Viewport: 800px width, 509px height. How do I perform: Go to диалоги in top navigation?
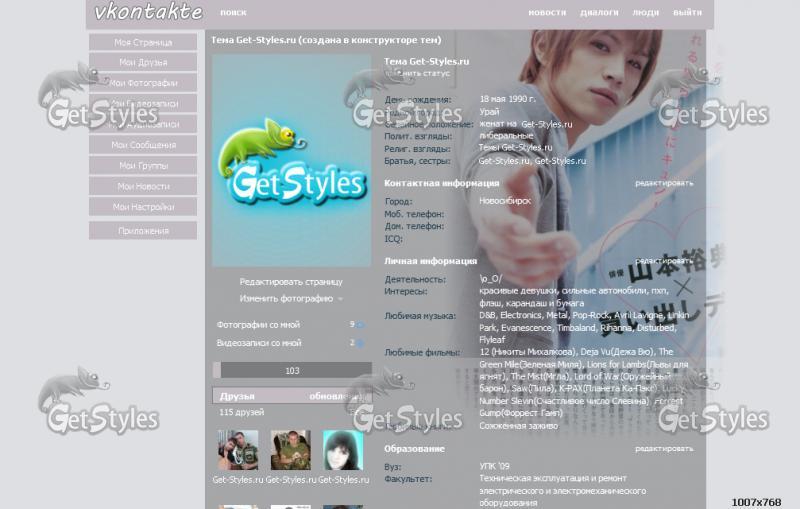tap(599, 12)
